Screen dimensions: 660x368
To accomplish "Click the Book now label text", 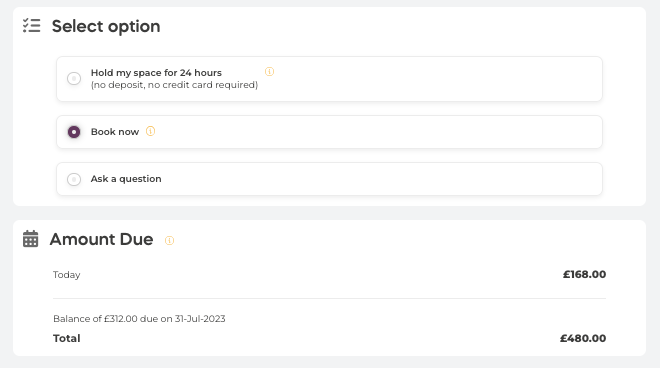I will [x=115, y=132].
